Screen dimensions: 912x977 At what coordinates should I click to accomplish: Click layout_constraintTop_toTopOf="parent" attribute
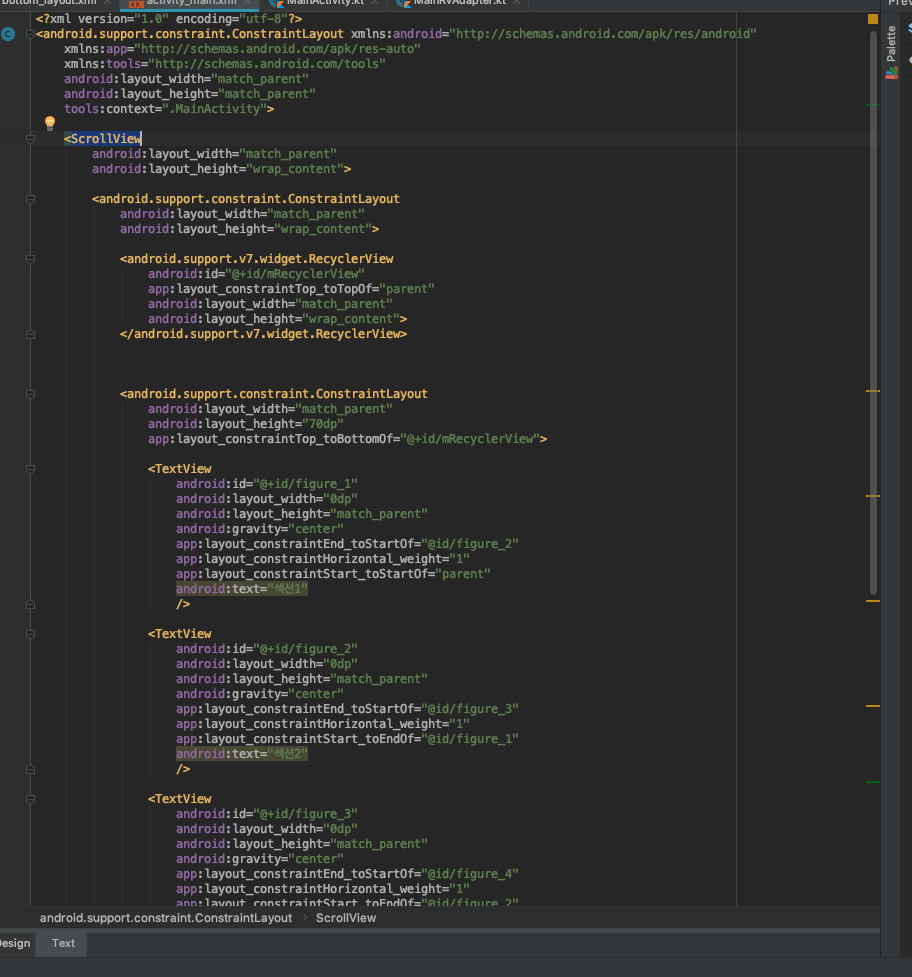pyautogui.click(x=291, y=289)
